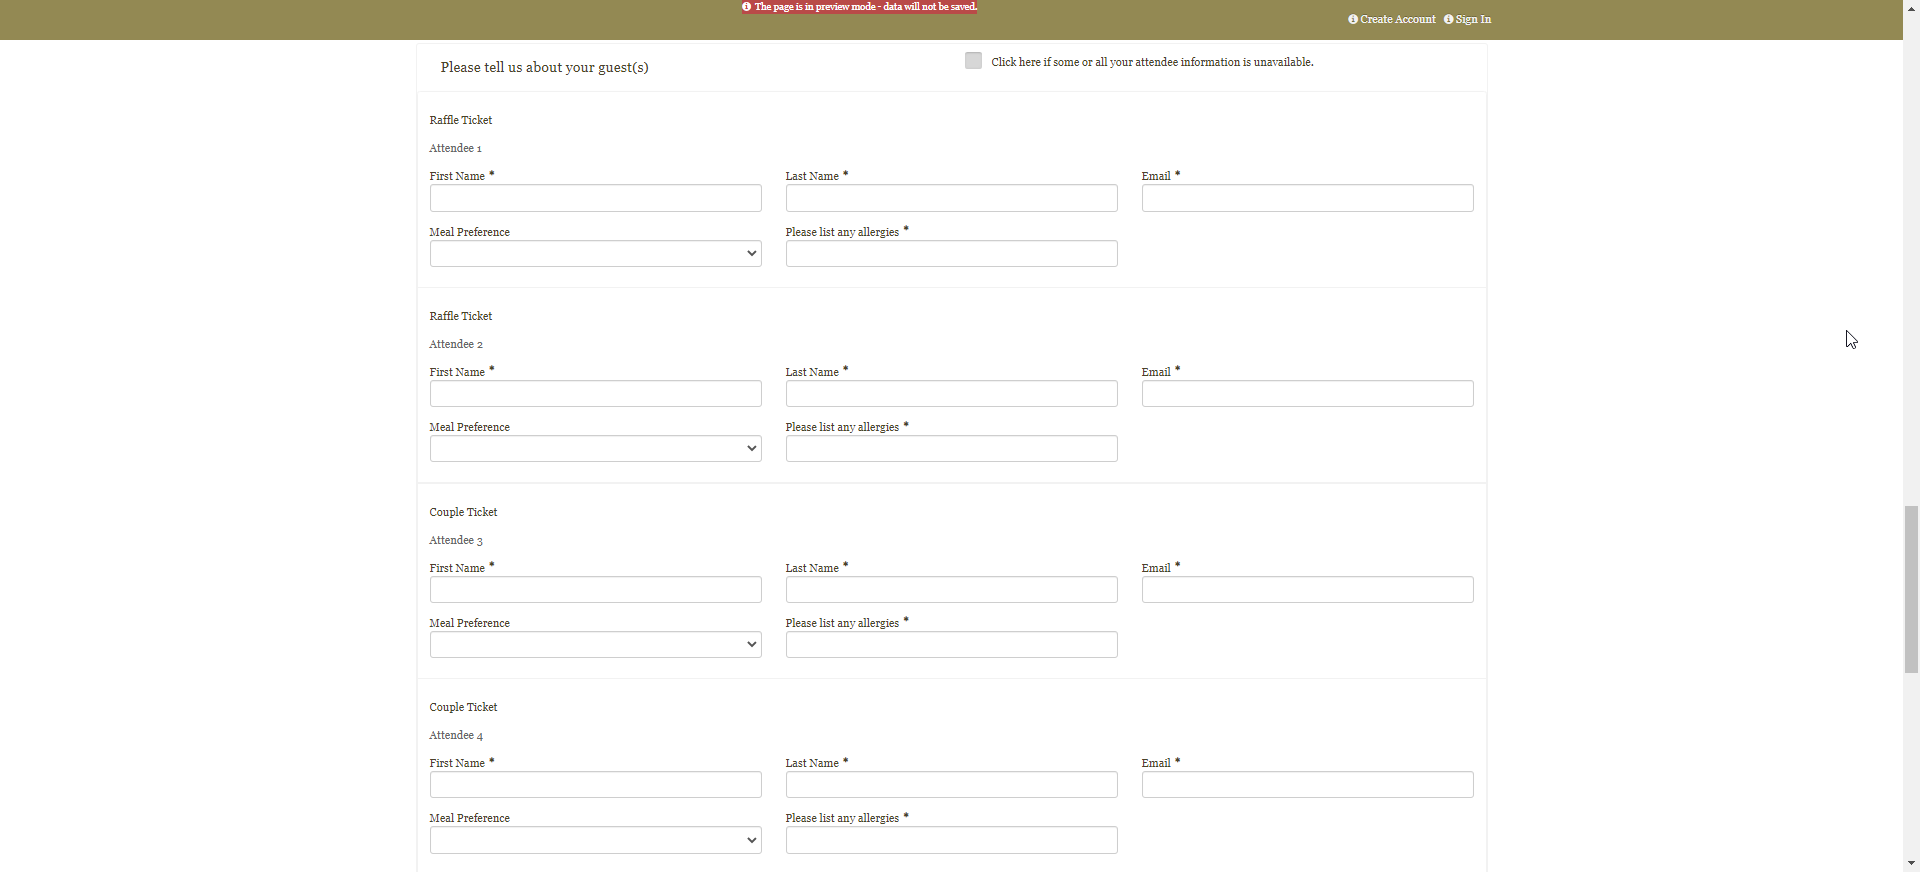The height and width of the screenshot is (872, 1920).
Task: Click the 'Attendee 1' label
Action: tap(455, 148)
